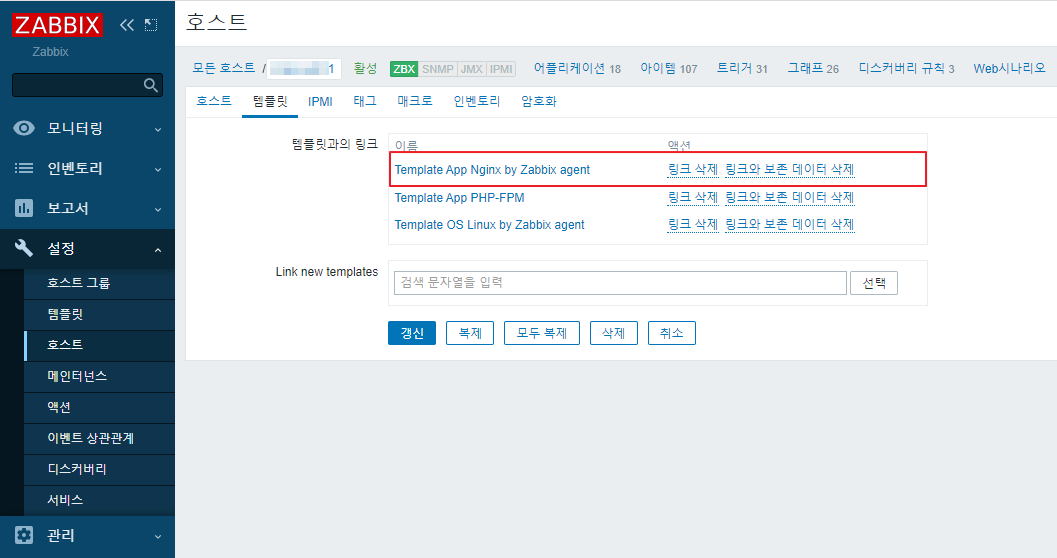1057x558 pixels.
Task: Click the JMX availability badge
Action: 472,69
